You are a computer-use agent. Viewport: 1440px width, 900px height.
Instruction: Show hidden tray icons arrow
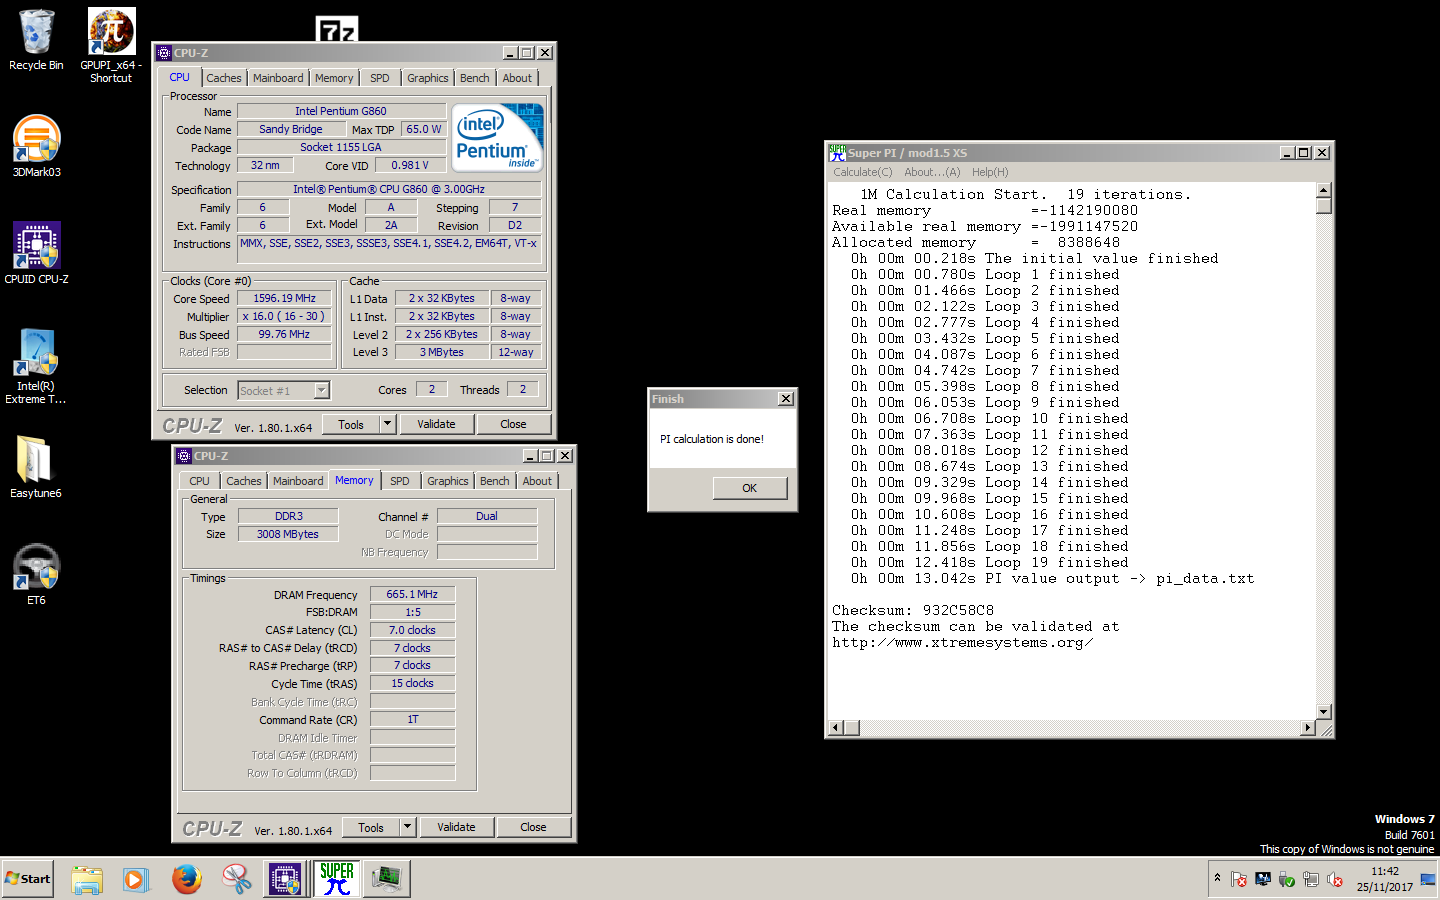pos(1217,878)
